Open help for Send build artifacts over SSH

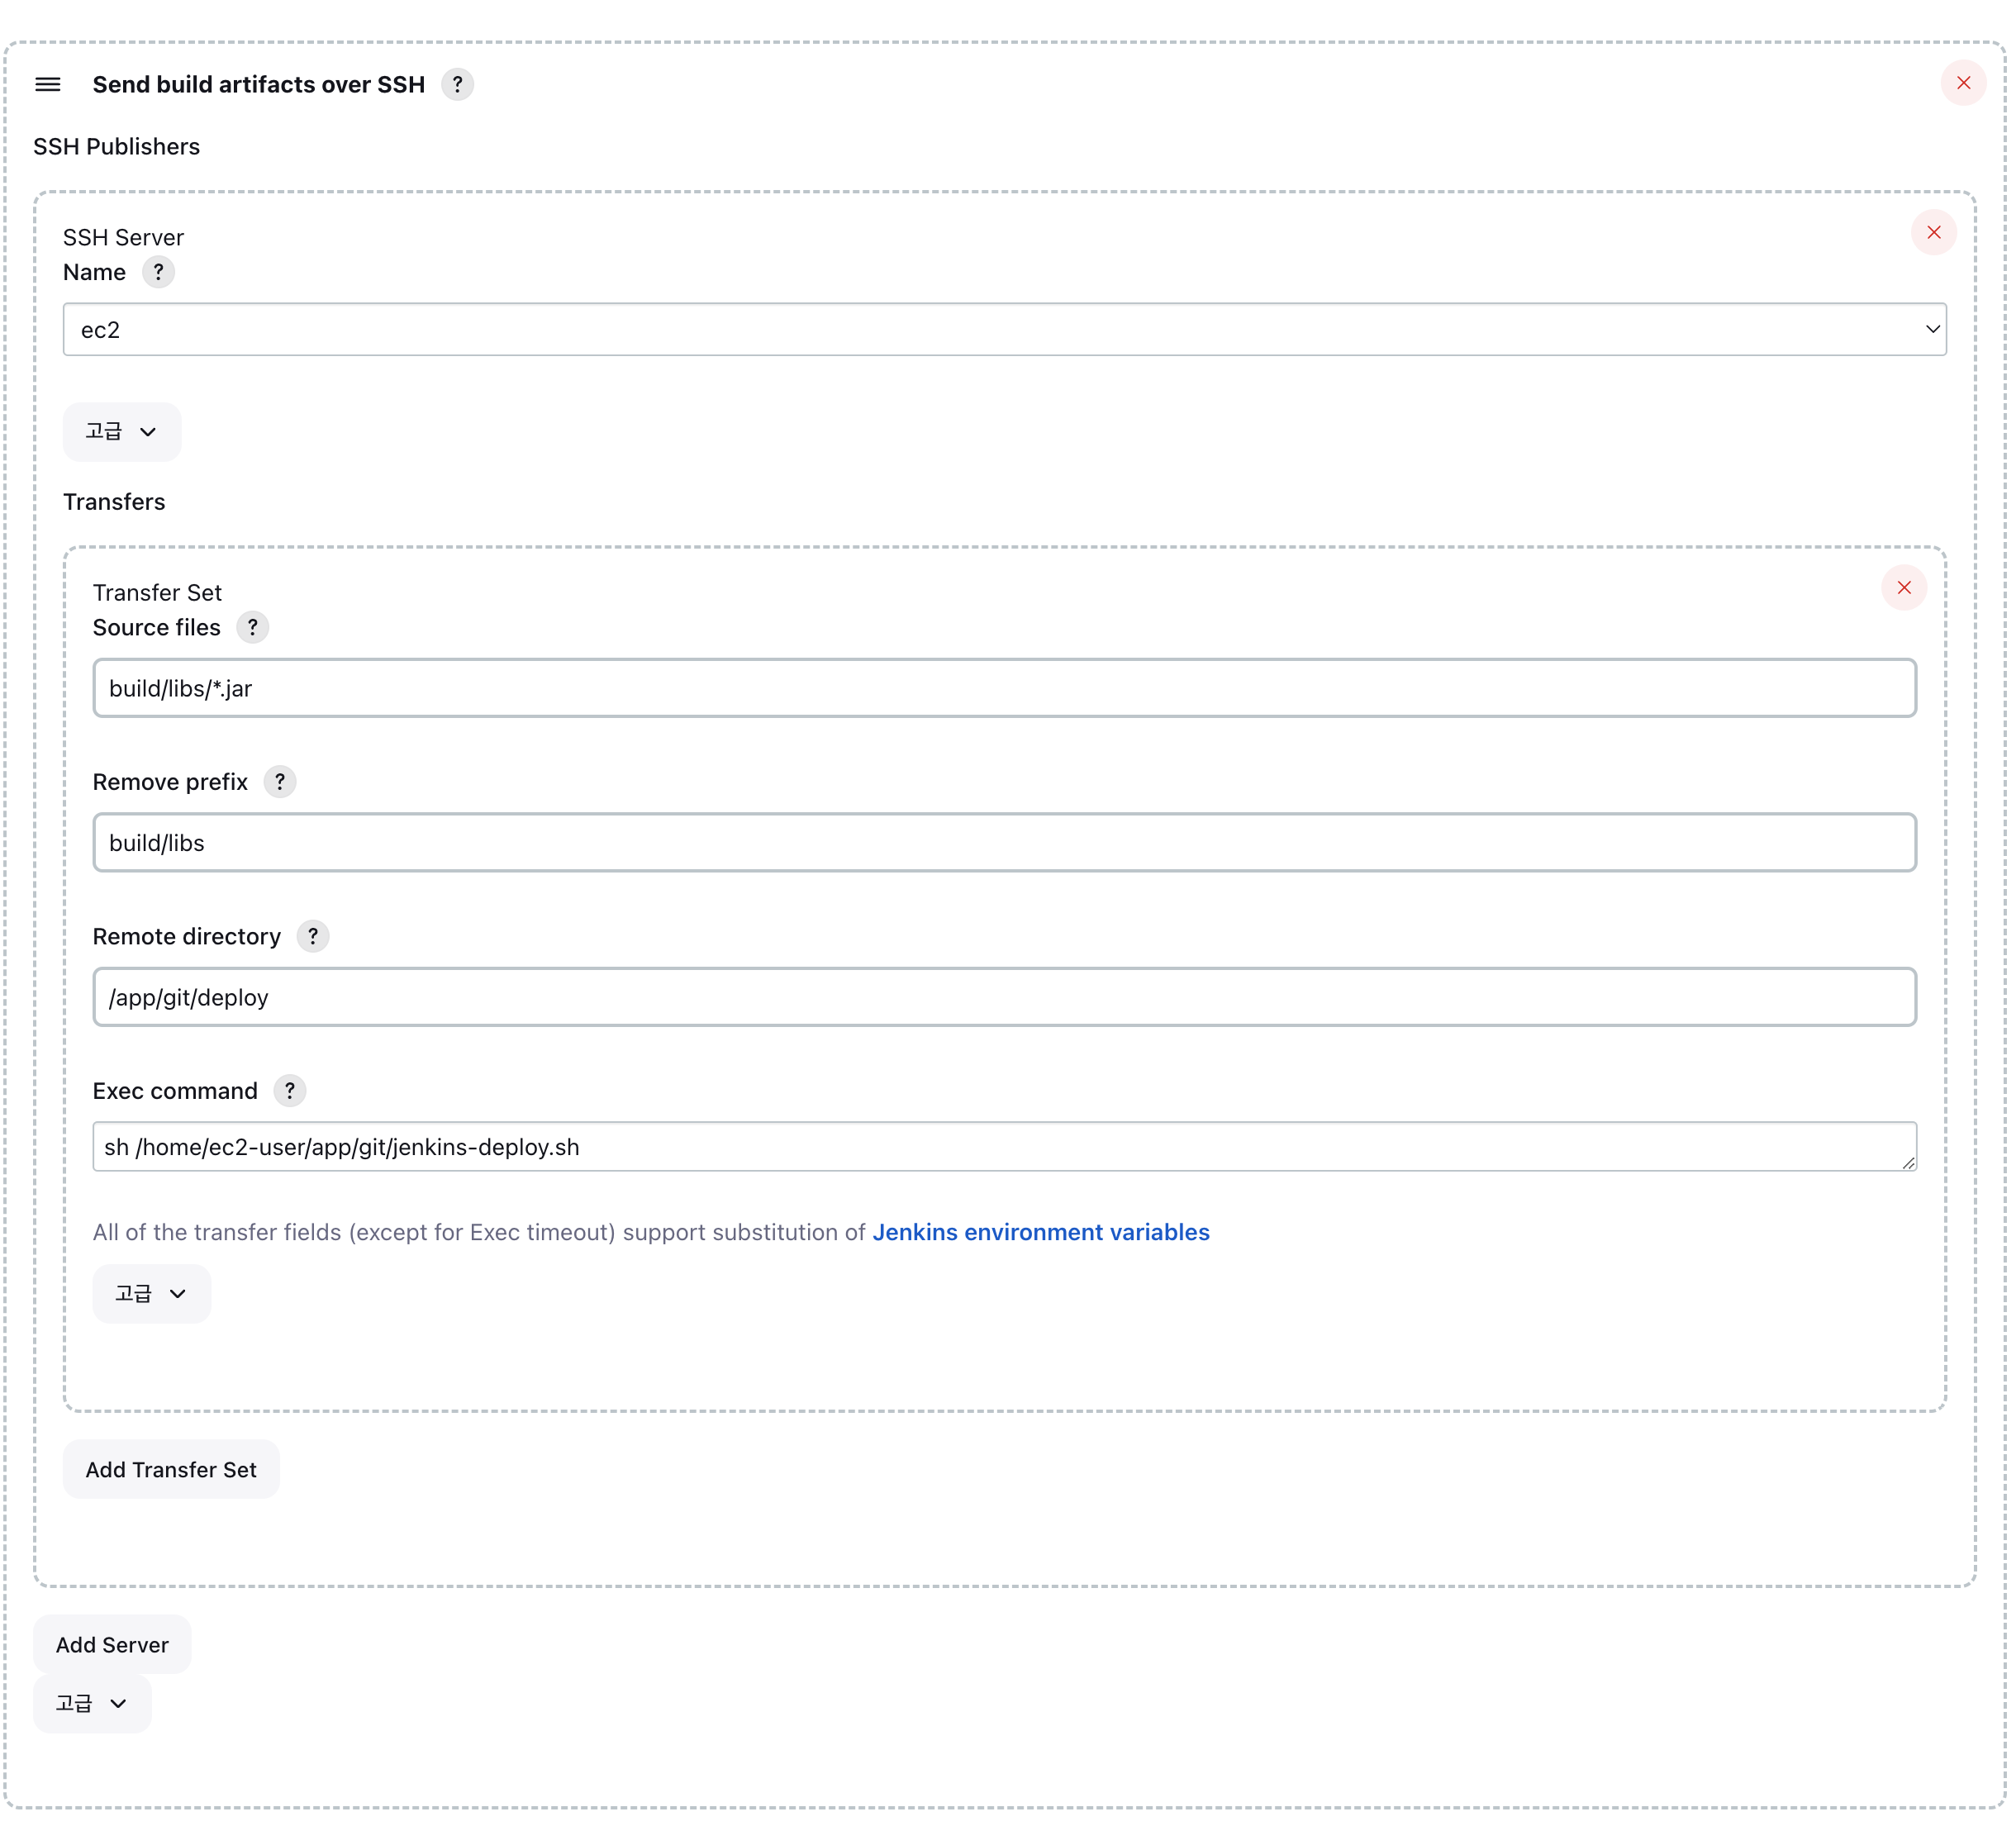pyautogui.click(x=457, y=85)
